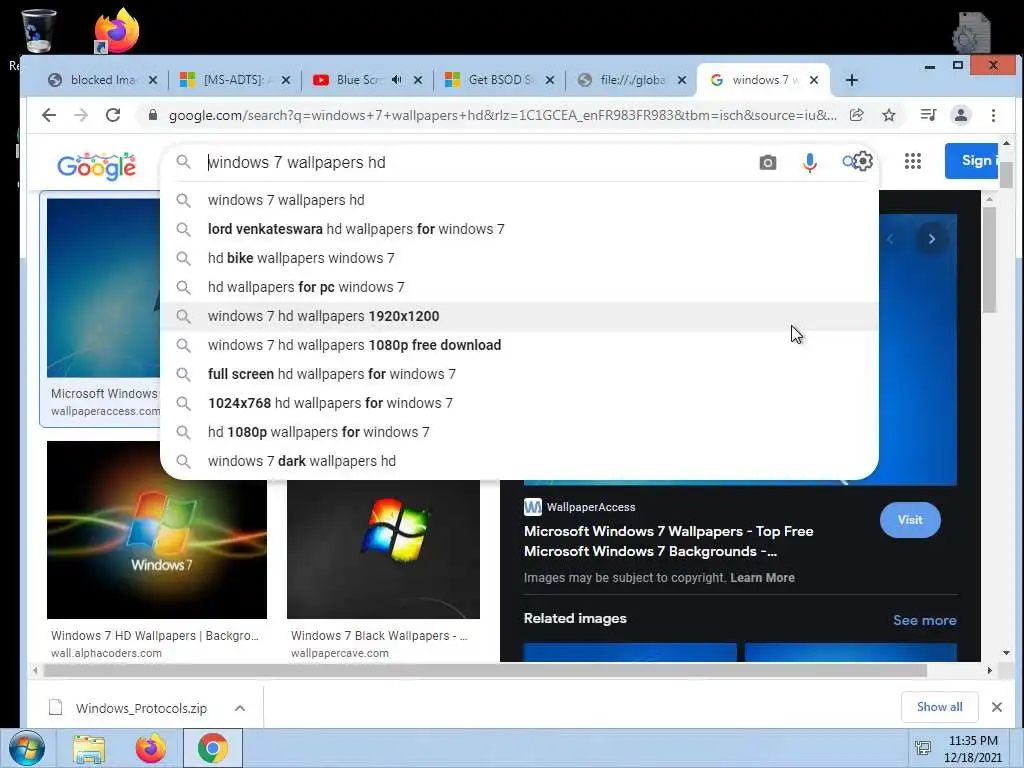
Task: Select suggestion 'windows 7 wallpapers hd'
Action: tap(519, 200)
